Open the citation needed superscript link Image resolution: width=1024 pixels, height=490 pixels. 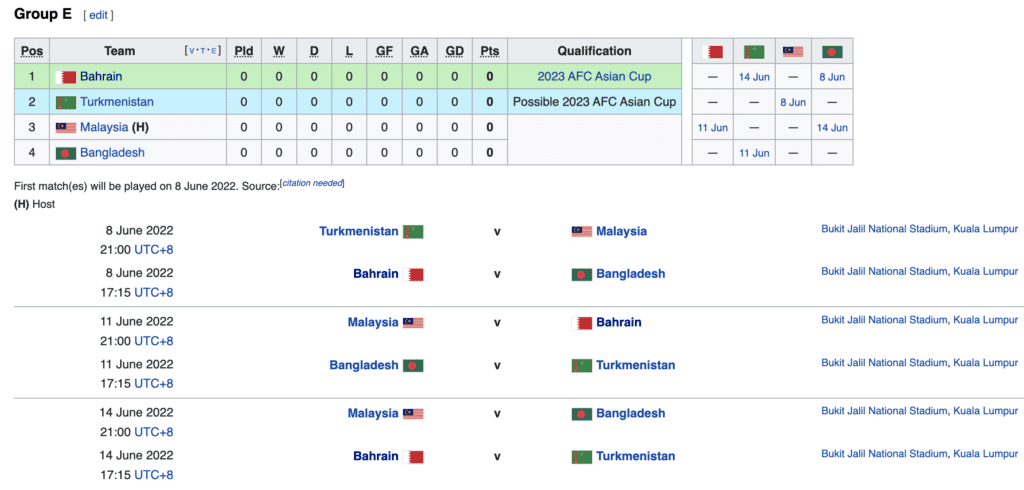[312, 184]
